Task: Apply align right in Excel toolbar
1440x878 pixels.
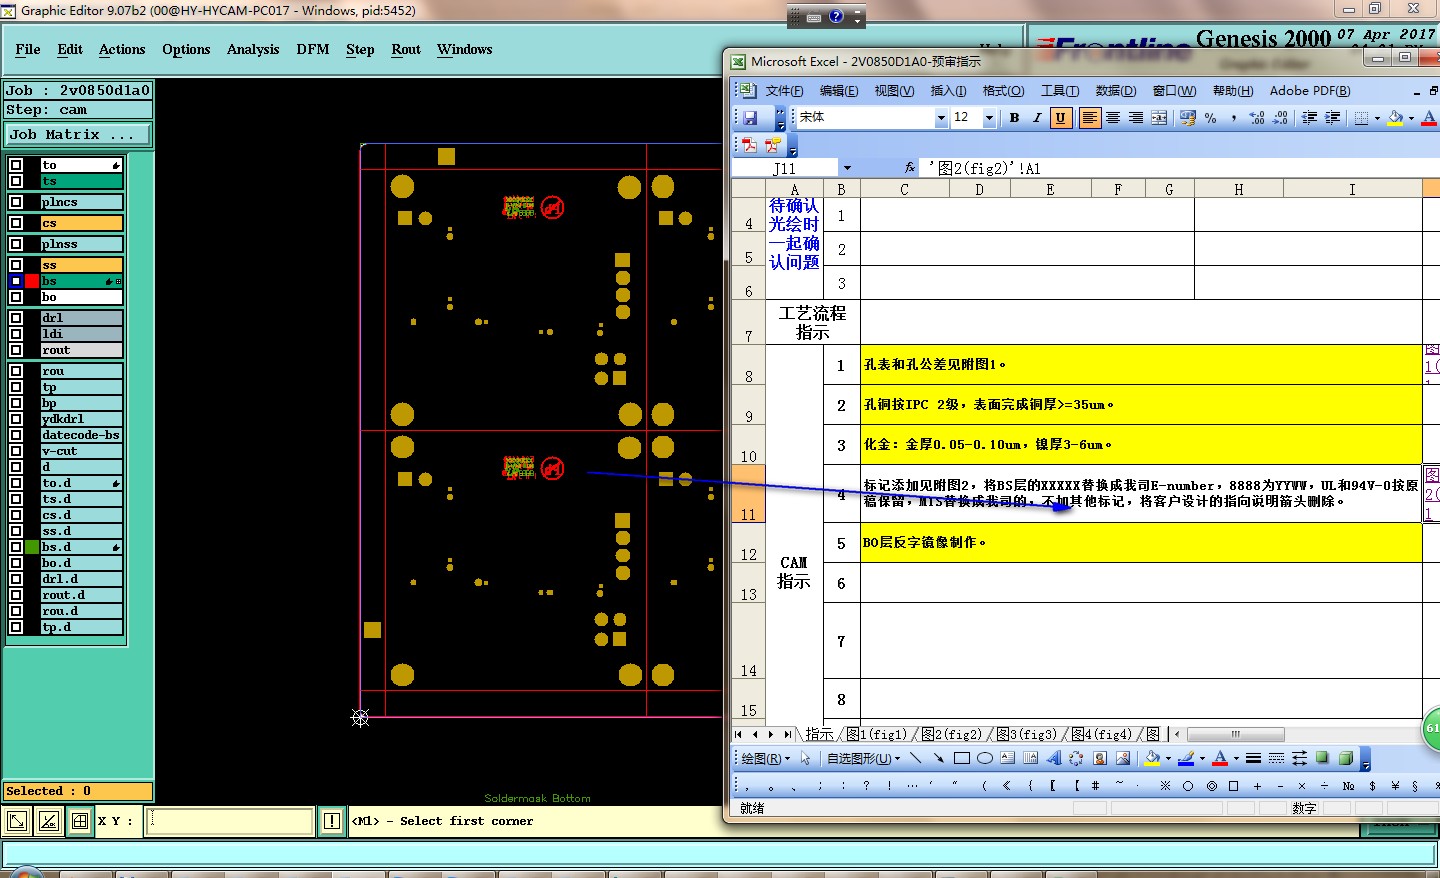Action: coord(1136,118)
